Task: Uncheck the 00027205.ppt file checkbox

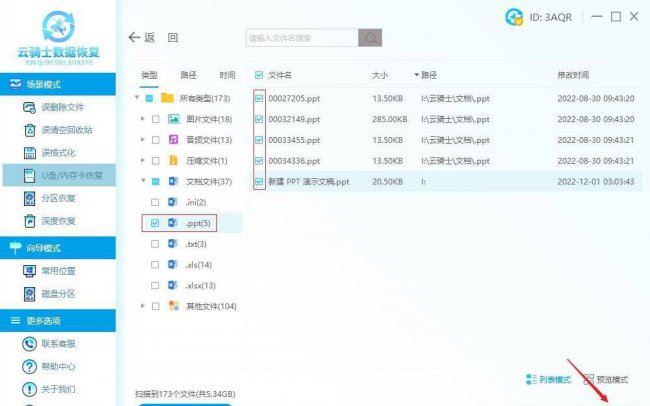Action: coord(259,98)
